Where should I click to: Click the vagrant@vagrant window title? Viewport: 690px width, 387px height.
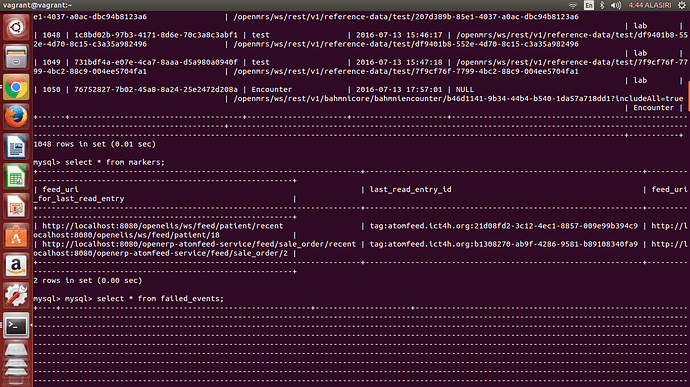coord(37,5)
